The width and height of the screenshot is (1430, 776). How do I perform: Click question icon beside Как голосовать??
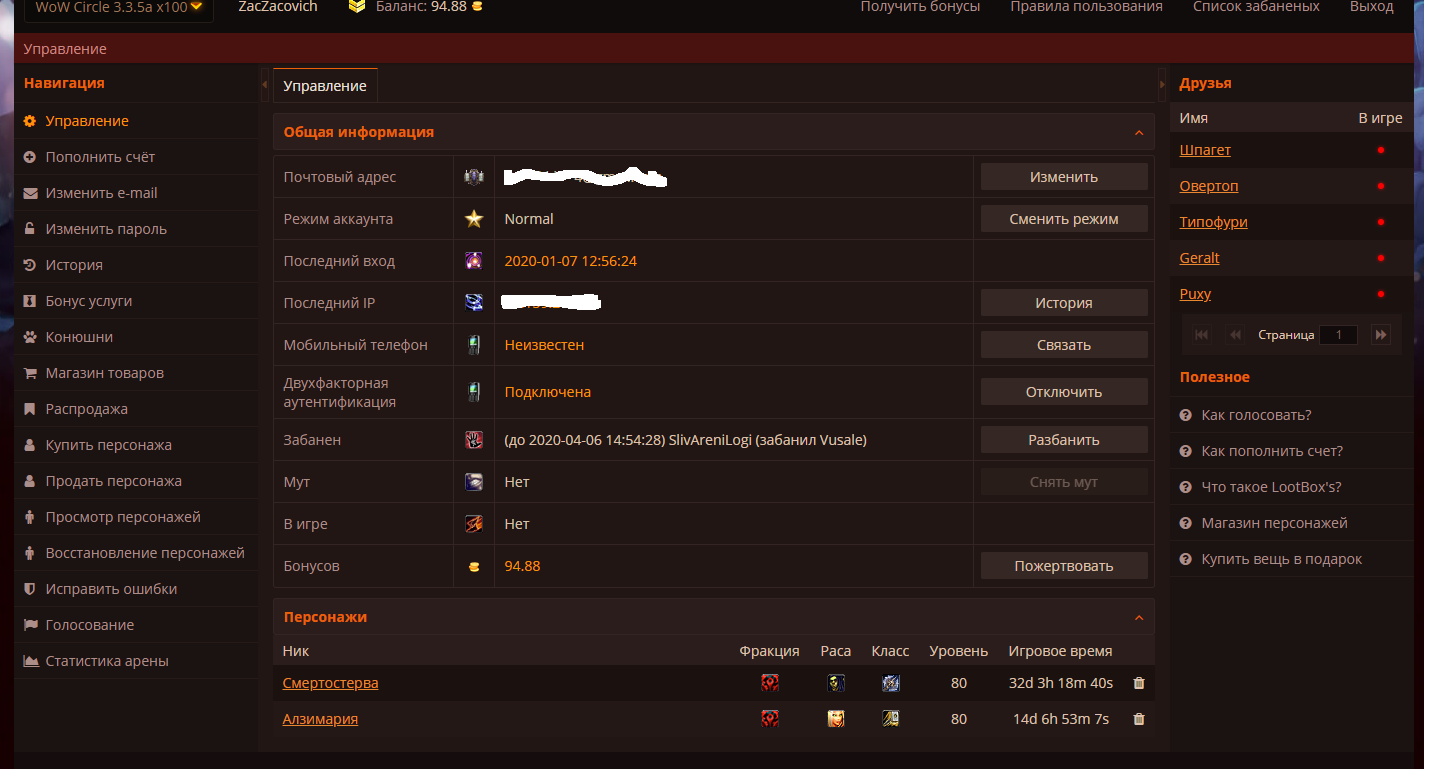click(x=1186, y=415)
